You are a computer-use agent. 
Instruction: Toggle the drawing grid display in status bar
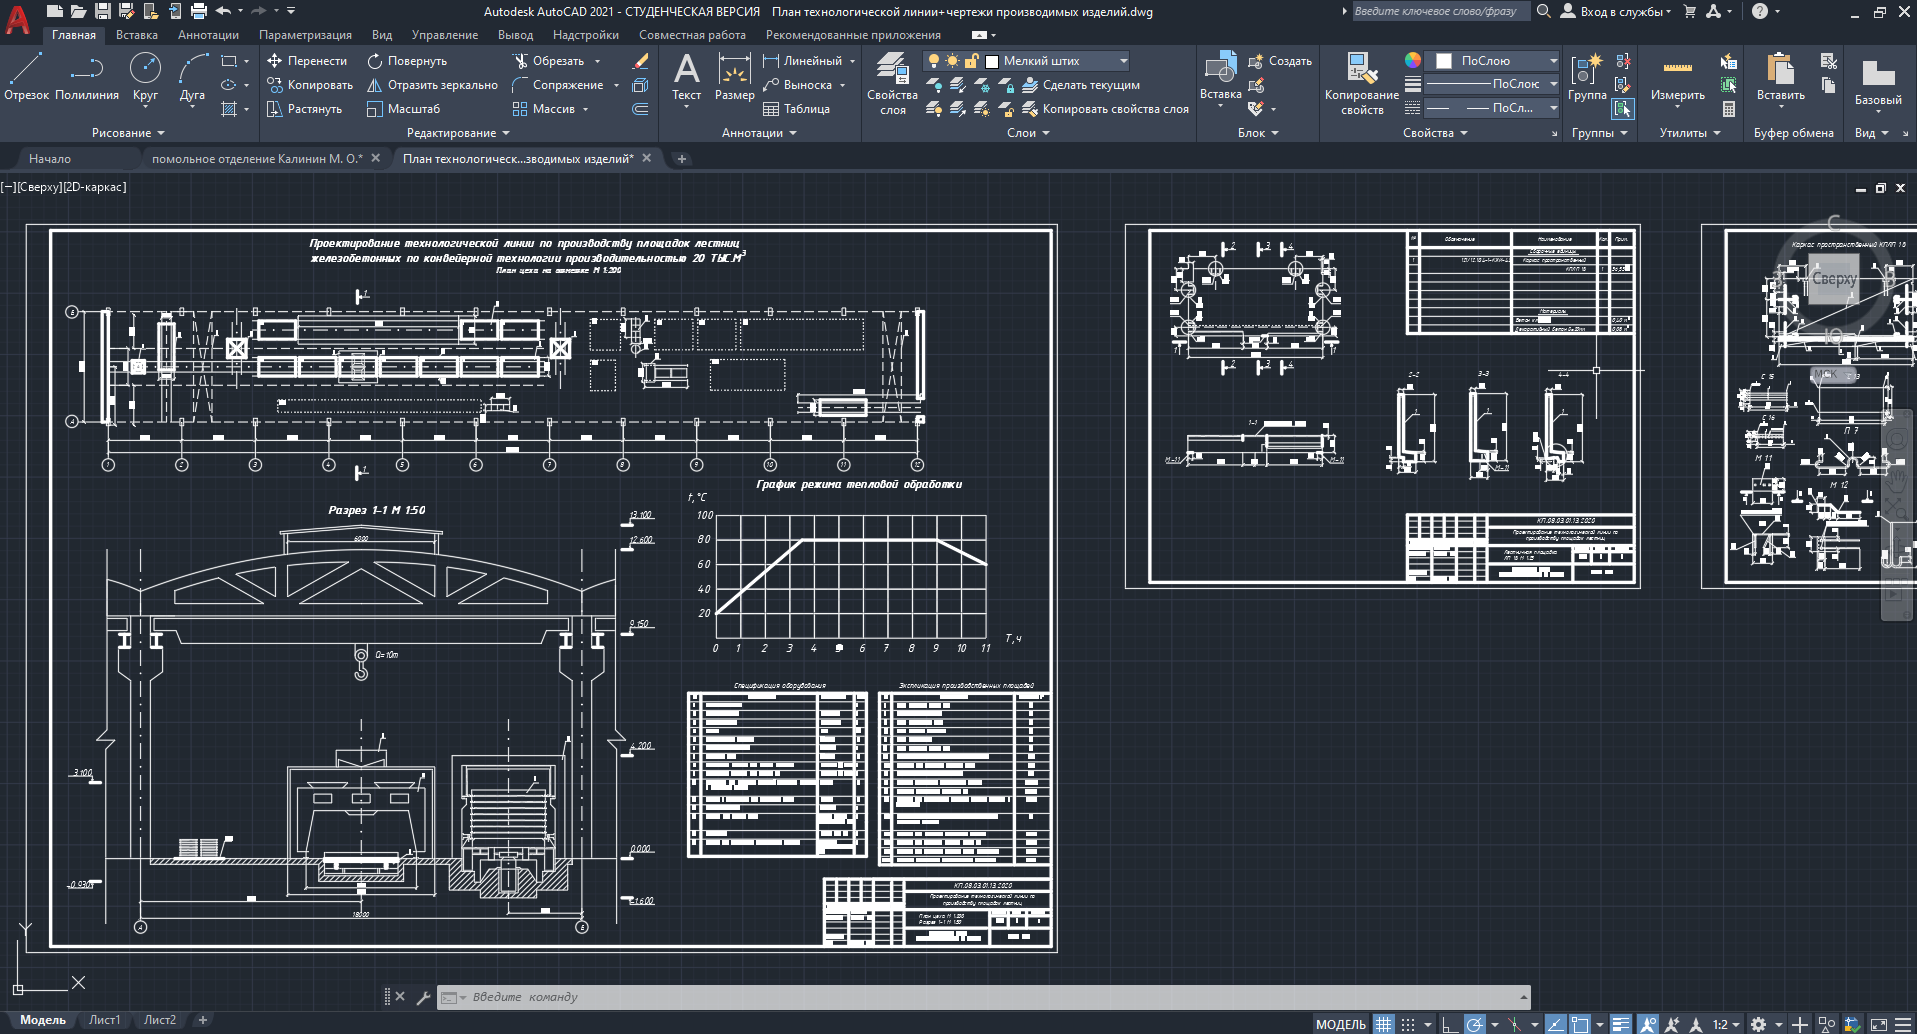(x=1383, y=1024)
